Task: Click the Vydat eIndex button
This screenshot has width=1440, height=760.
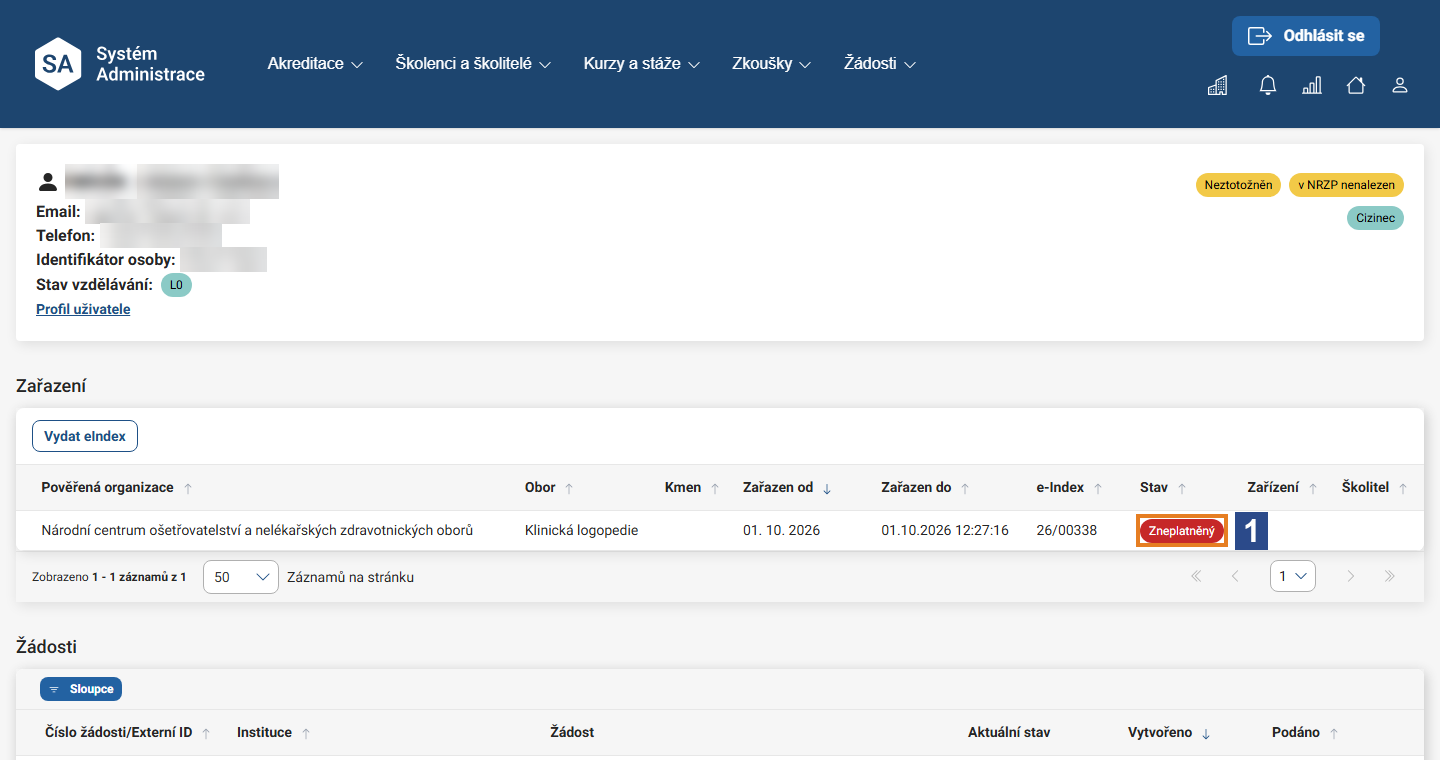Action: click(85, 437)
